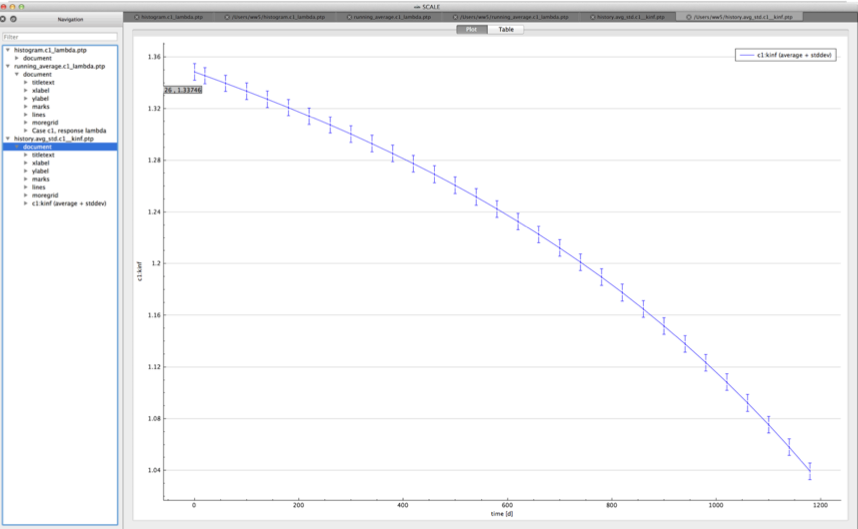Close the first histogram.c1_lambda.ptp tab via its icon

pyautogui.click(x=137, y=17)
